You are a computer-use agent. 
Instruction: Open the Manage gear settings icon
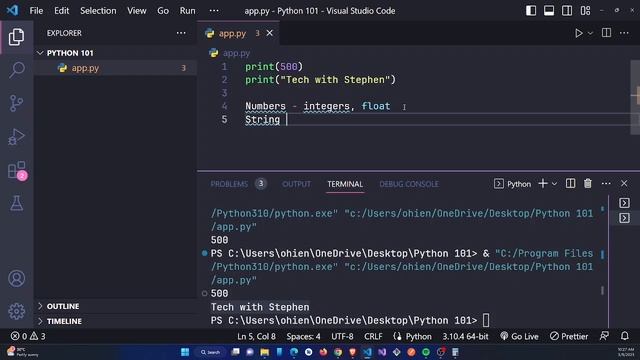click(16, 311)
